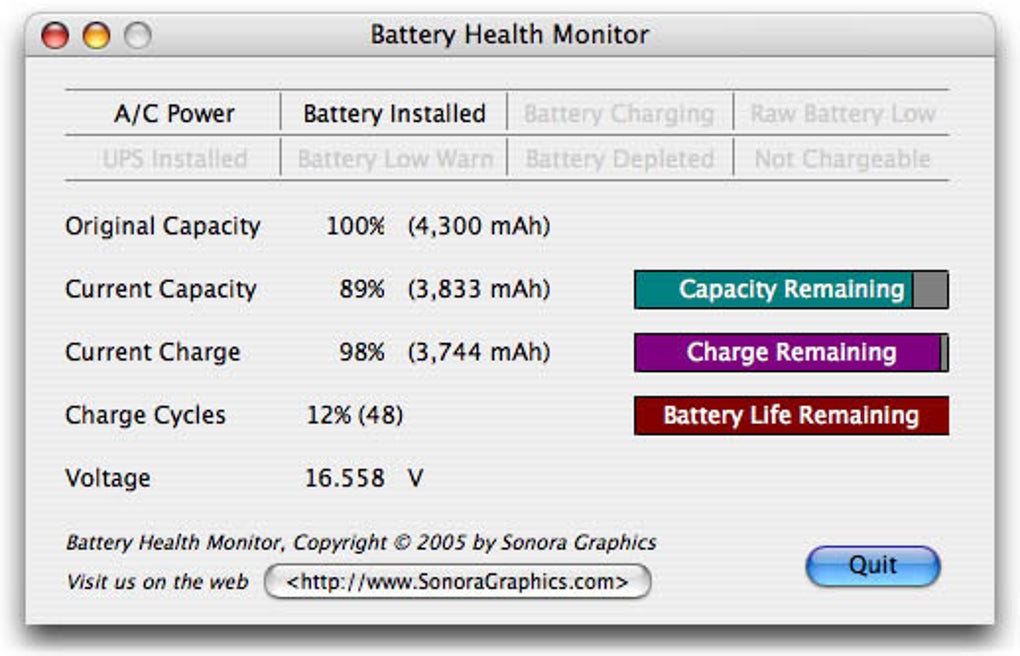Image resolution: width=1020 pixels, height=656 pixels.
Task: Click the dimmed Battery Depleted indicator
Action: pos(619,159)
